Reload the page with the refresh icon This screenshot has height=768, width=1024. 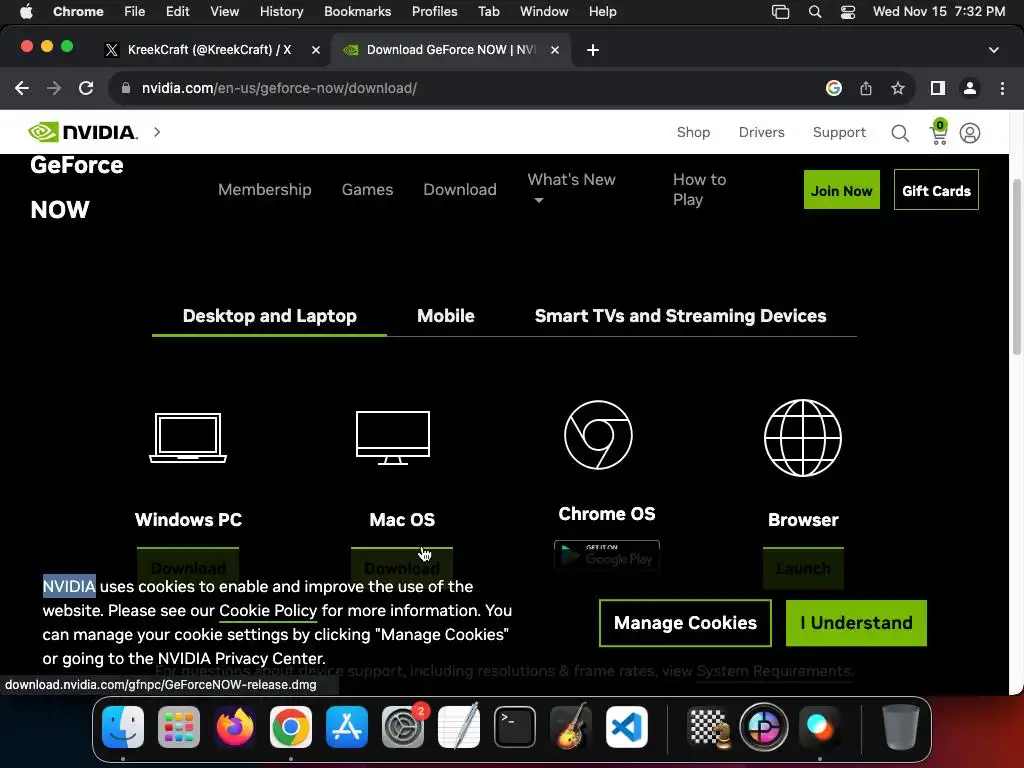[x=86, y=88]
